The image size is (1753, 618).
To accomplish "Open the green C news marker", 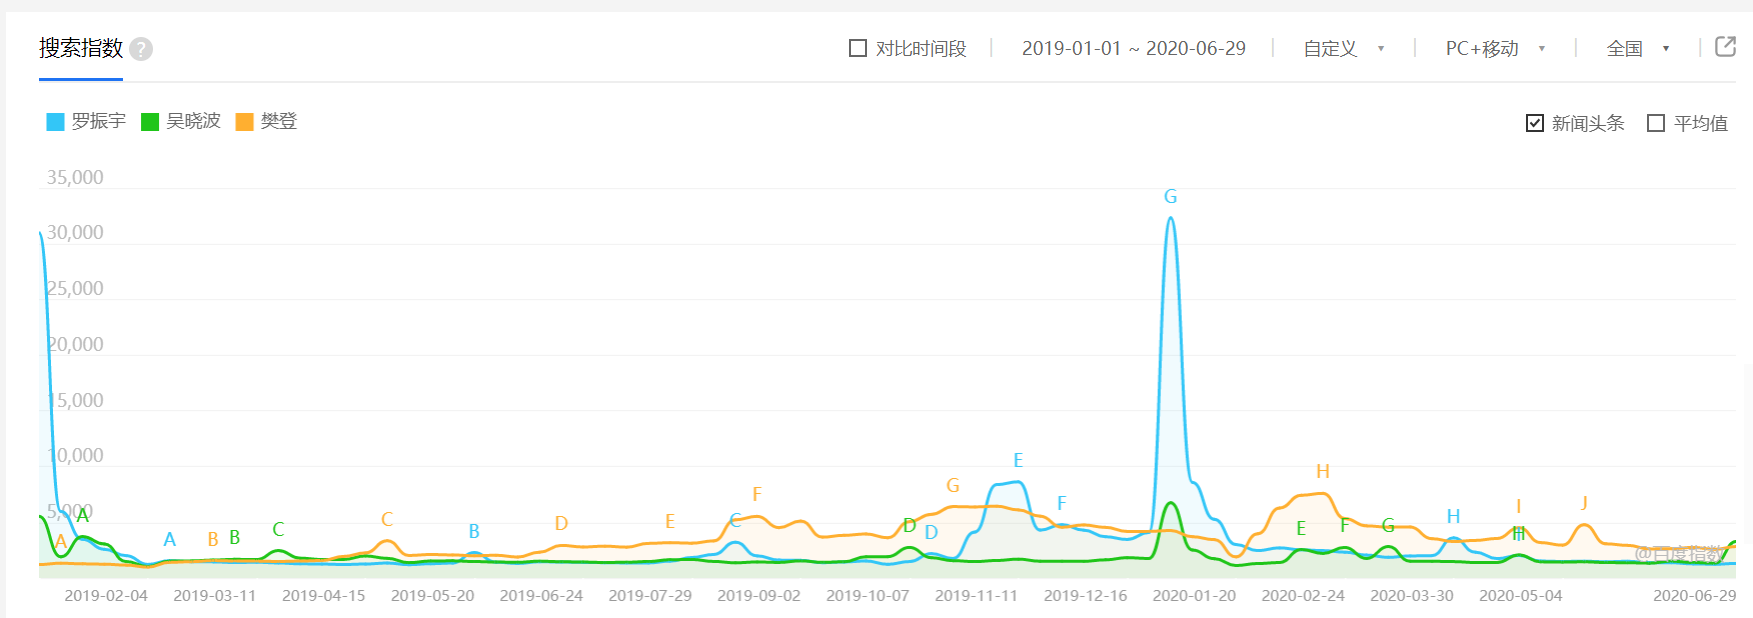I will [x=278, y=529].
